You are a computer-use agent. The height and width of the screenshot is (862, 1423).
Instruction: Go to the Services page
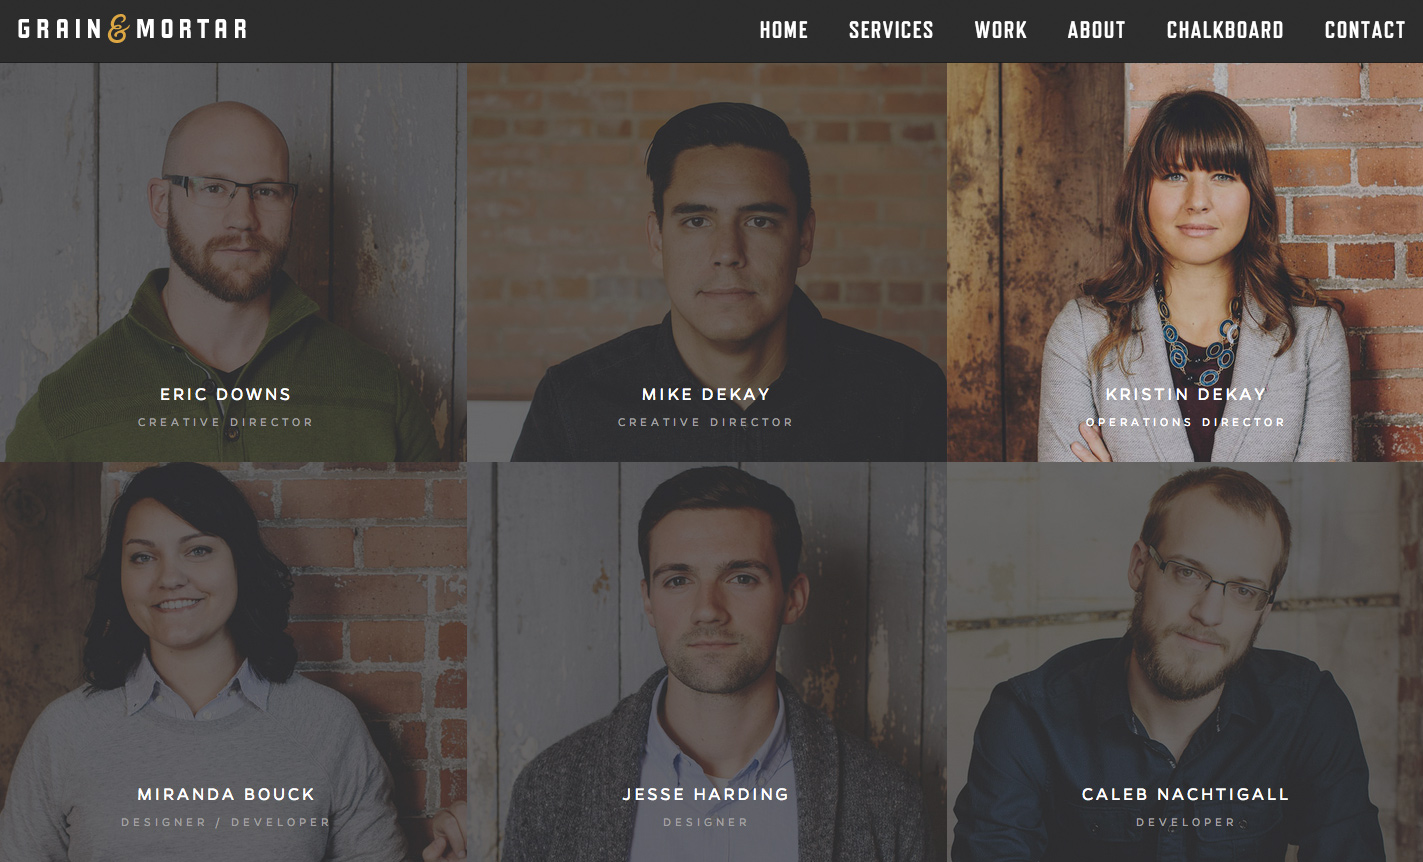[x=891, y=30]
